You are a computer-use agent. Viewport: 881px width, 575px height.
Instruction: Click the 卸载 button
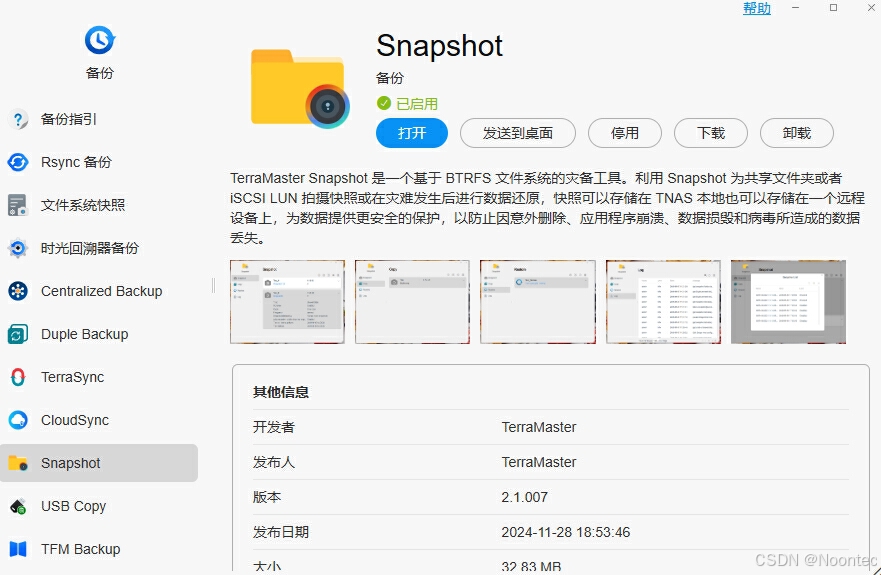click(x=797, y=133)
